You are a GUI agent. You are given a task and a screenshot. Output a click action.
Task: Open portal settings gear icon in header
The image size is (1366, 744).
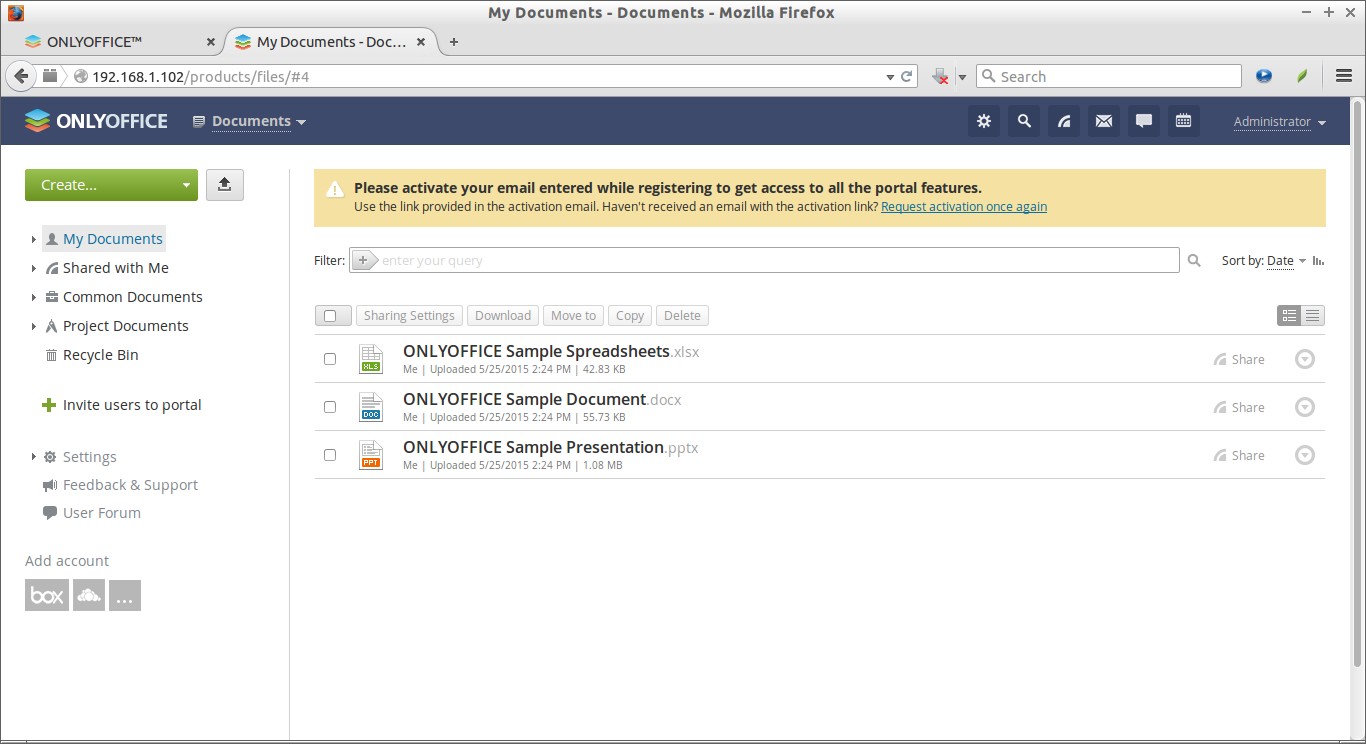984,121
